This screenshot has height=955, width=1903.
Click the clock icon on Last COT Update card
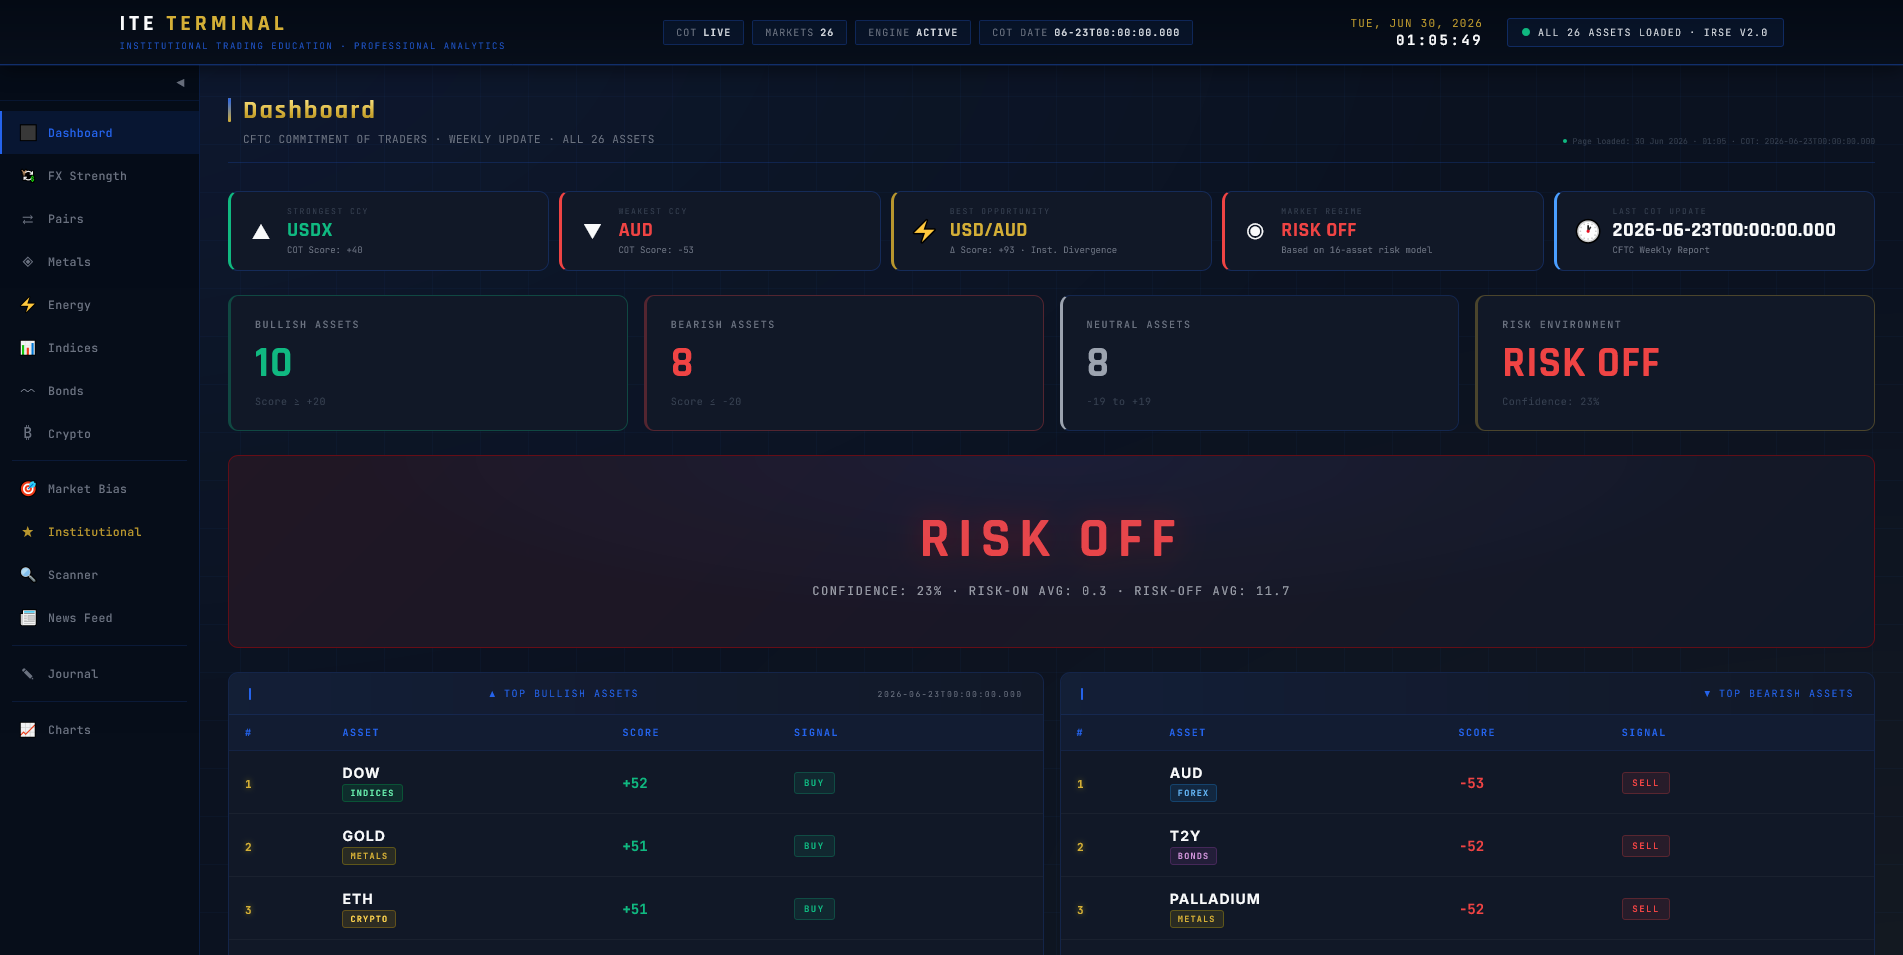tap(1587, 231)
